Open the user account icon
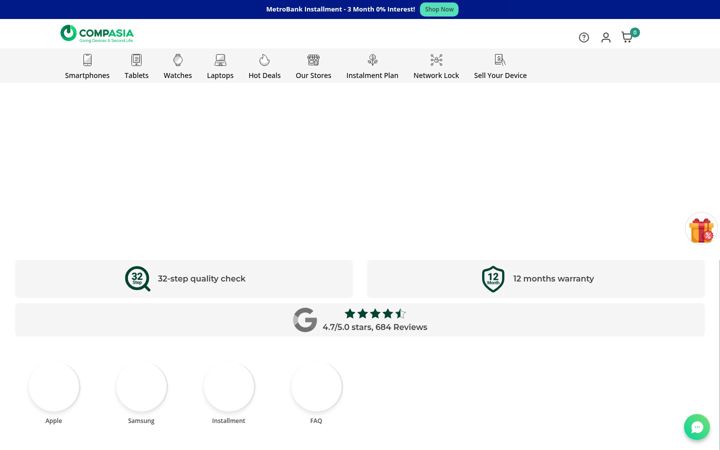 pyautogui.click(x=606, y=38)
